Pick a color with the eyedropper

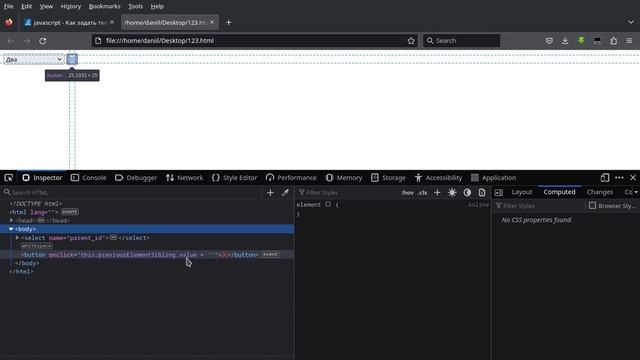(285, 193)
